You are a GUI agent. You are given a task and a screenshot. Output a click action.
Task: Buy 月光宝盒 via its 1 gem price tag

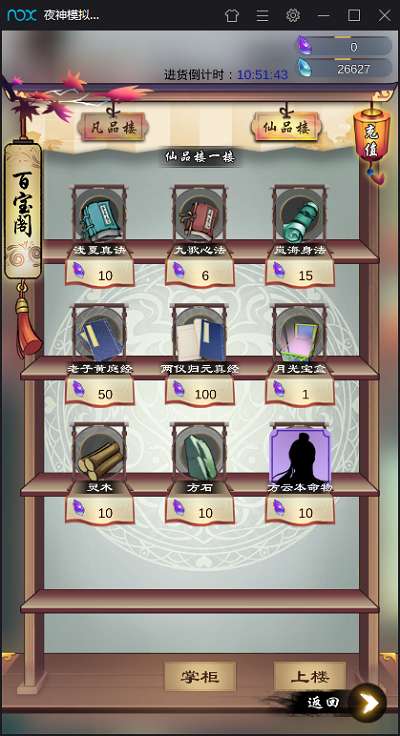[300, 393]
